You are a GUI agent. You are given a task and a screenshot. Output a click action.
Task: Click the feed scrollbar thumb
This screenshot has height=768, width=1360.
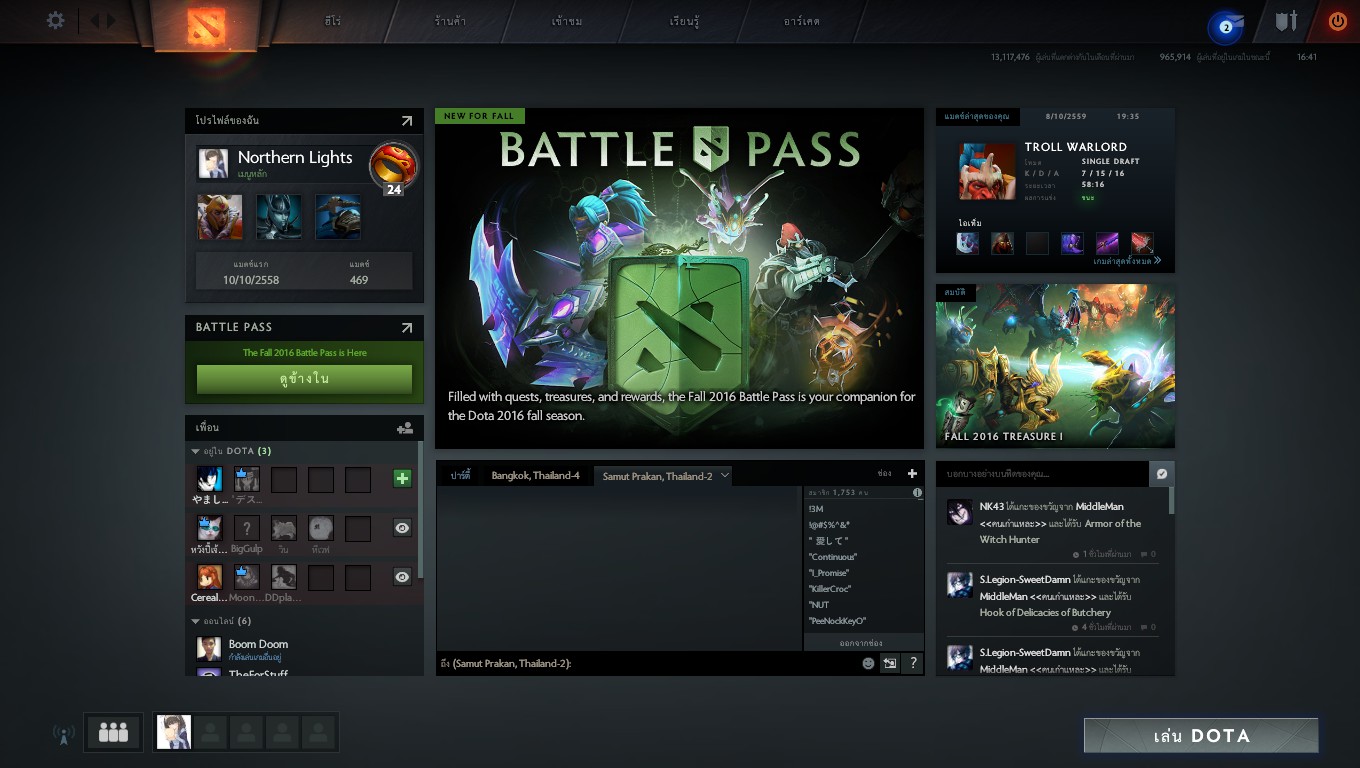pos(1171,501)
